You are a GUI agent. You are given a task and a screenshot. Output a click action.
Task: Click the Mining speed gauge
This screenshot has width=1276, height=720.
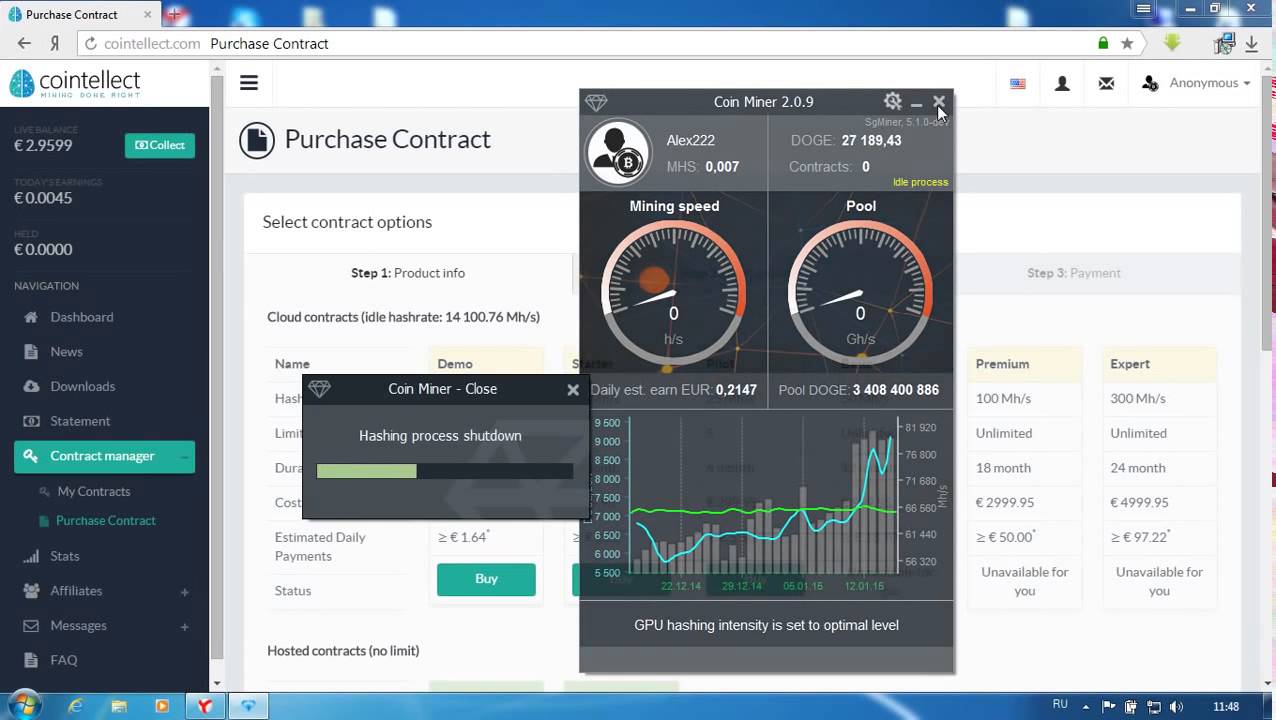coord(674,291)
